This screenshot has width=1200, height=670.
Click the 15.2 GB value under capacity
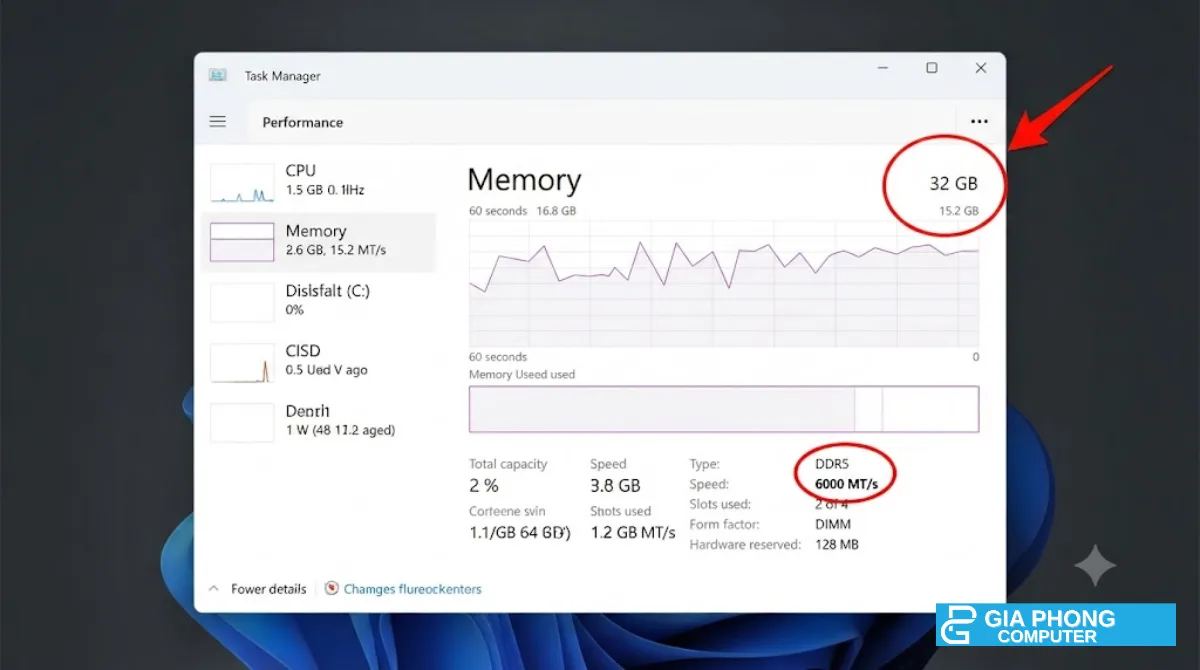pyautogui.click(x=958, y=211)
